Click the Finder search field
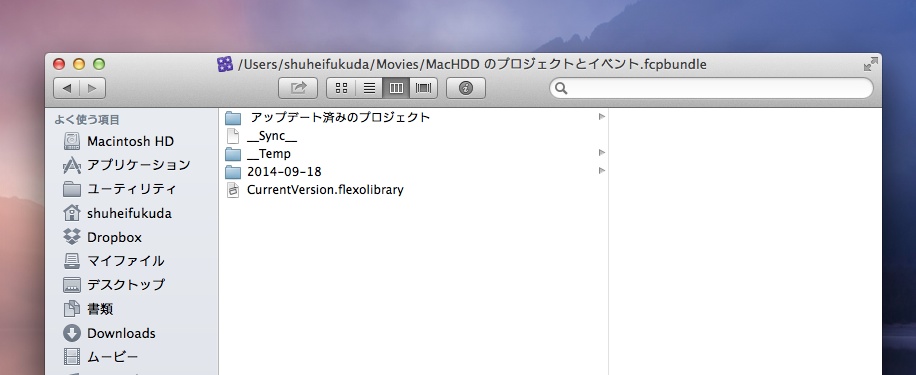Screen dimensions: 916x375 coord(712,88)
